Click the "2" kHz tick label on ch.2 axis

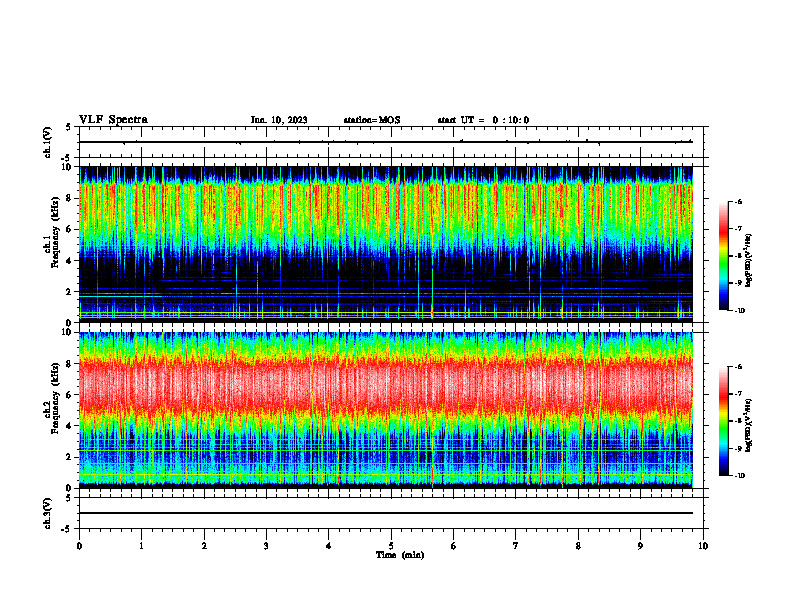(70, 457)
